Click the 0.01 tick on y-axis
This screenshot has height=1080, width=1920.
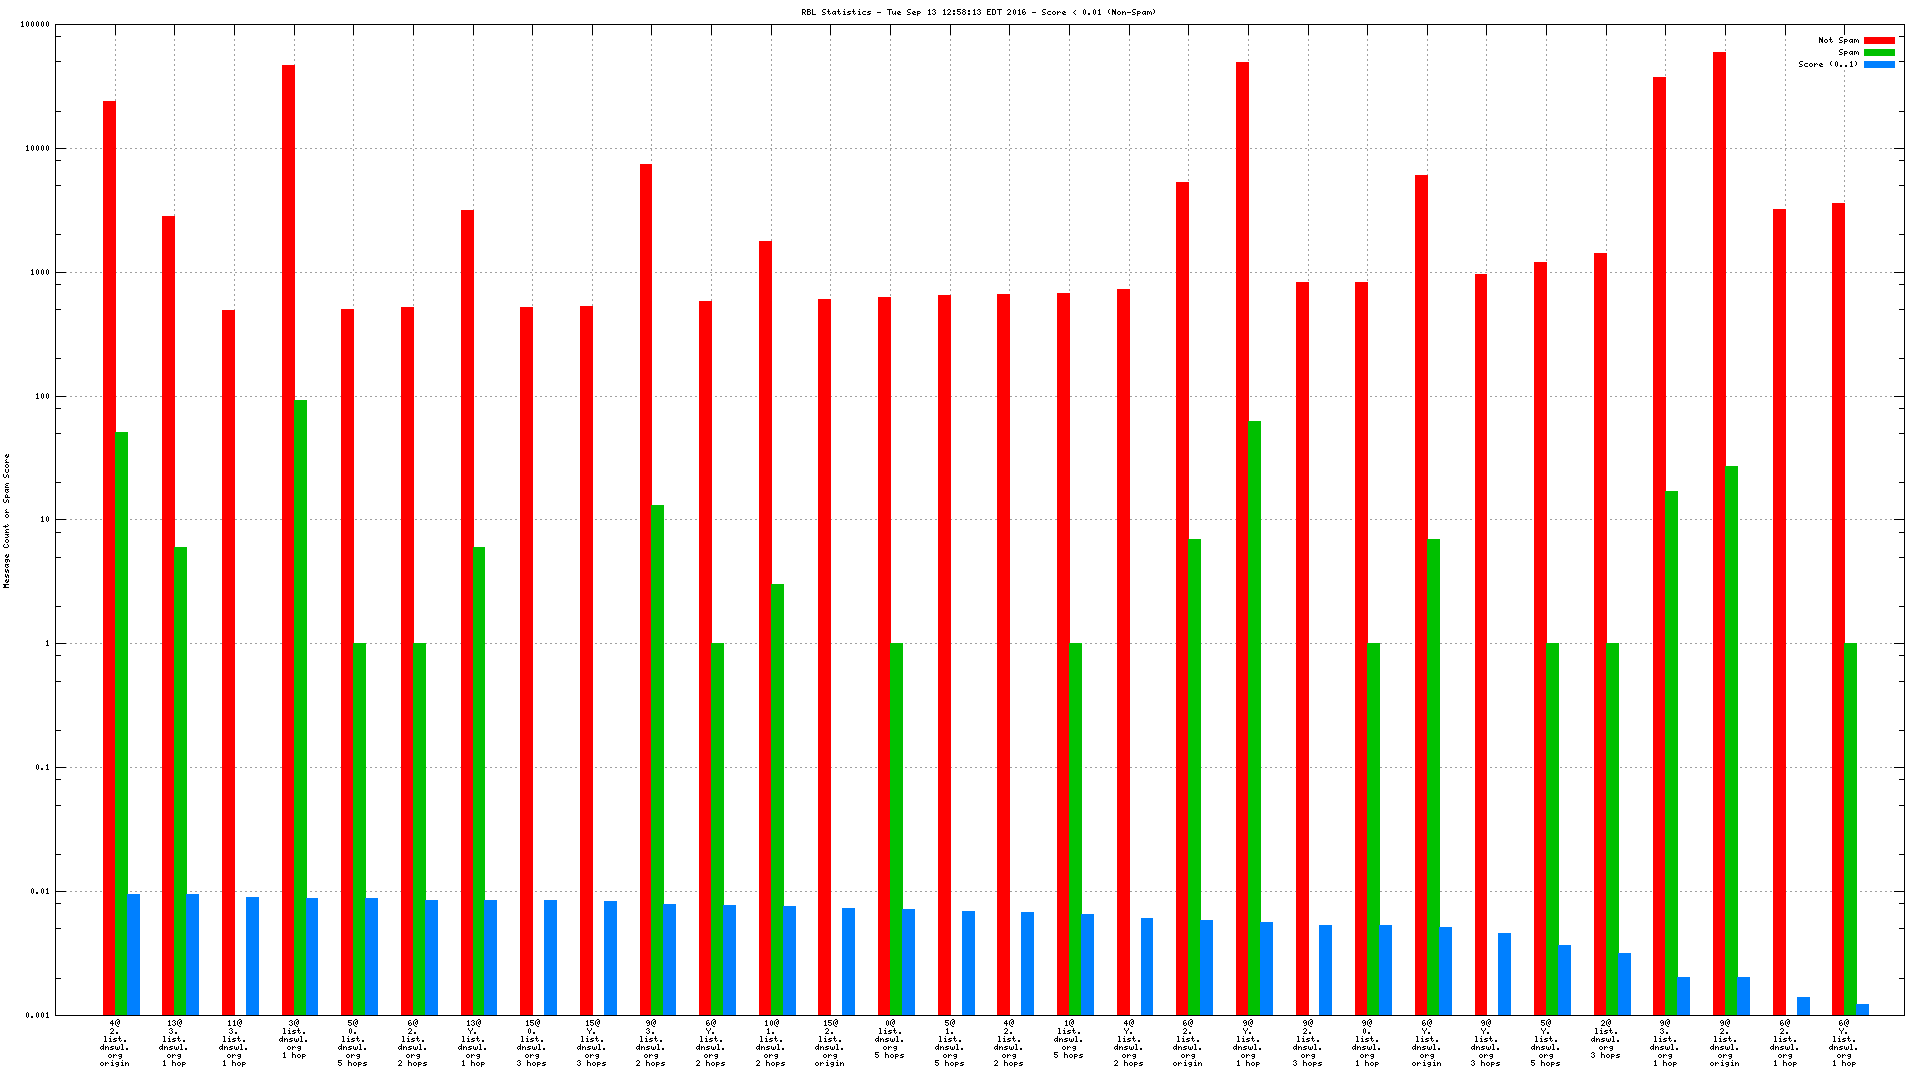tap(39, 892)
